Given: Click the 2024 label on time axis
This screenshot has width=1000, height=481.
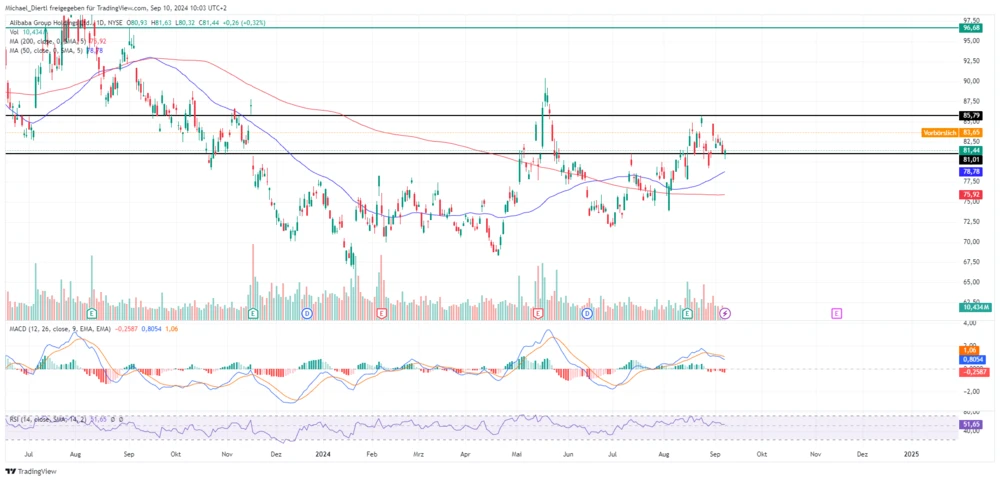Looking at the screenshot, I should (322, 453).
